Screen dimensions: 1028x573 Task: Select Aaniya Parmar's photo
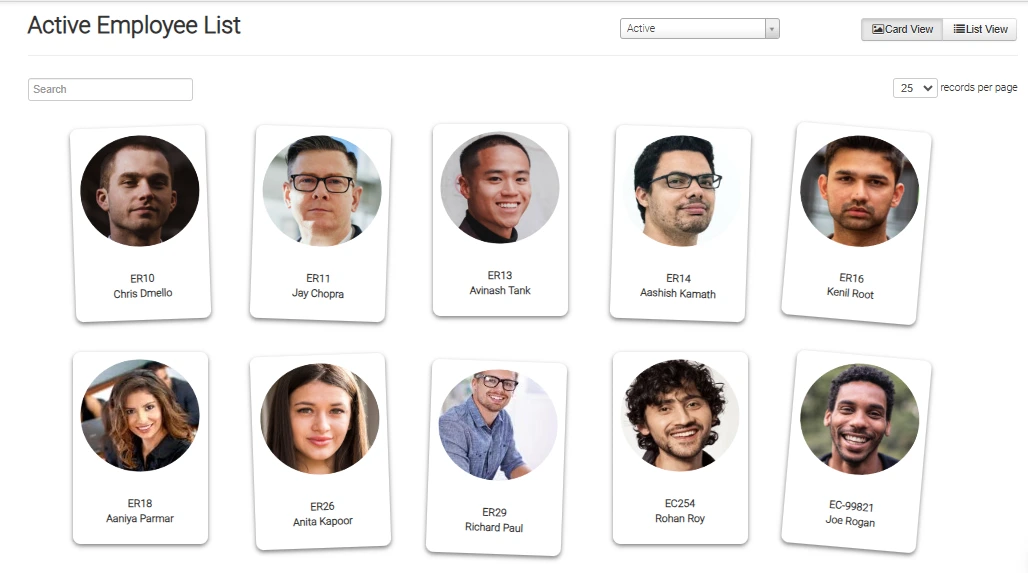[x=140, y=415]
